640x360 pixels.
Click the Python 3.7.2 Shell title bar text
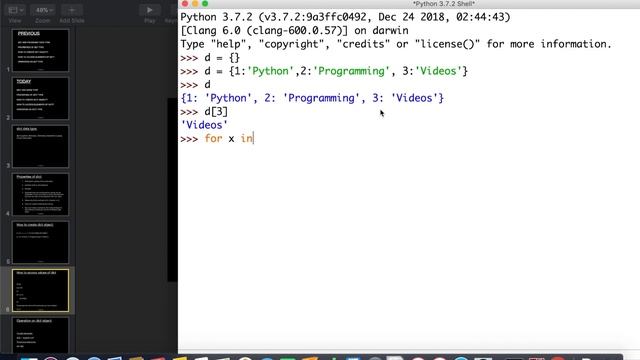pos(443,4)
